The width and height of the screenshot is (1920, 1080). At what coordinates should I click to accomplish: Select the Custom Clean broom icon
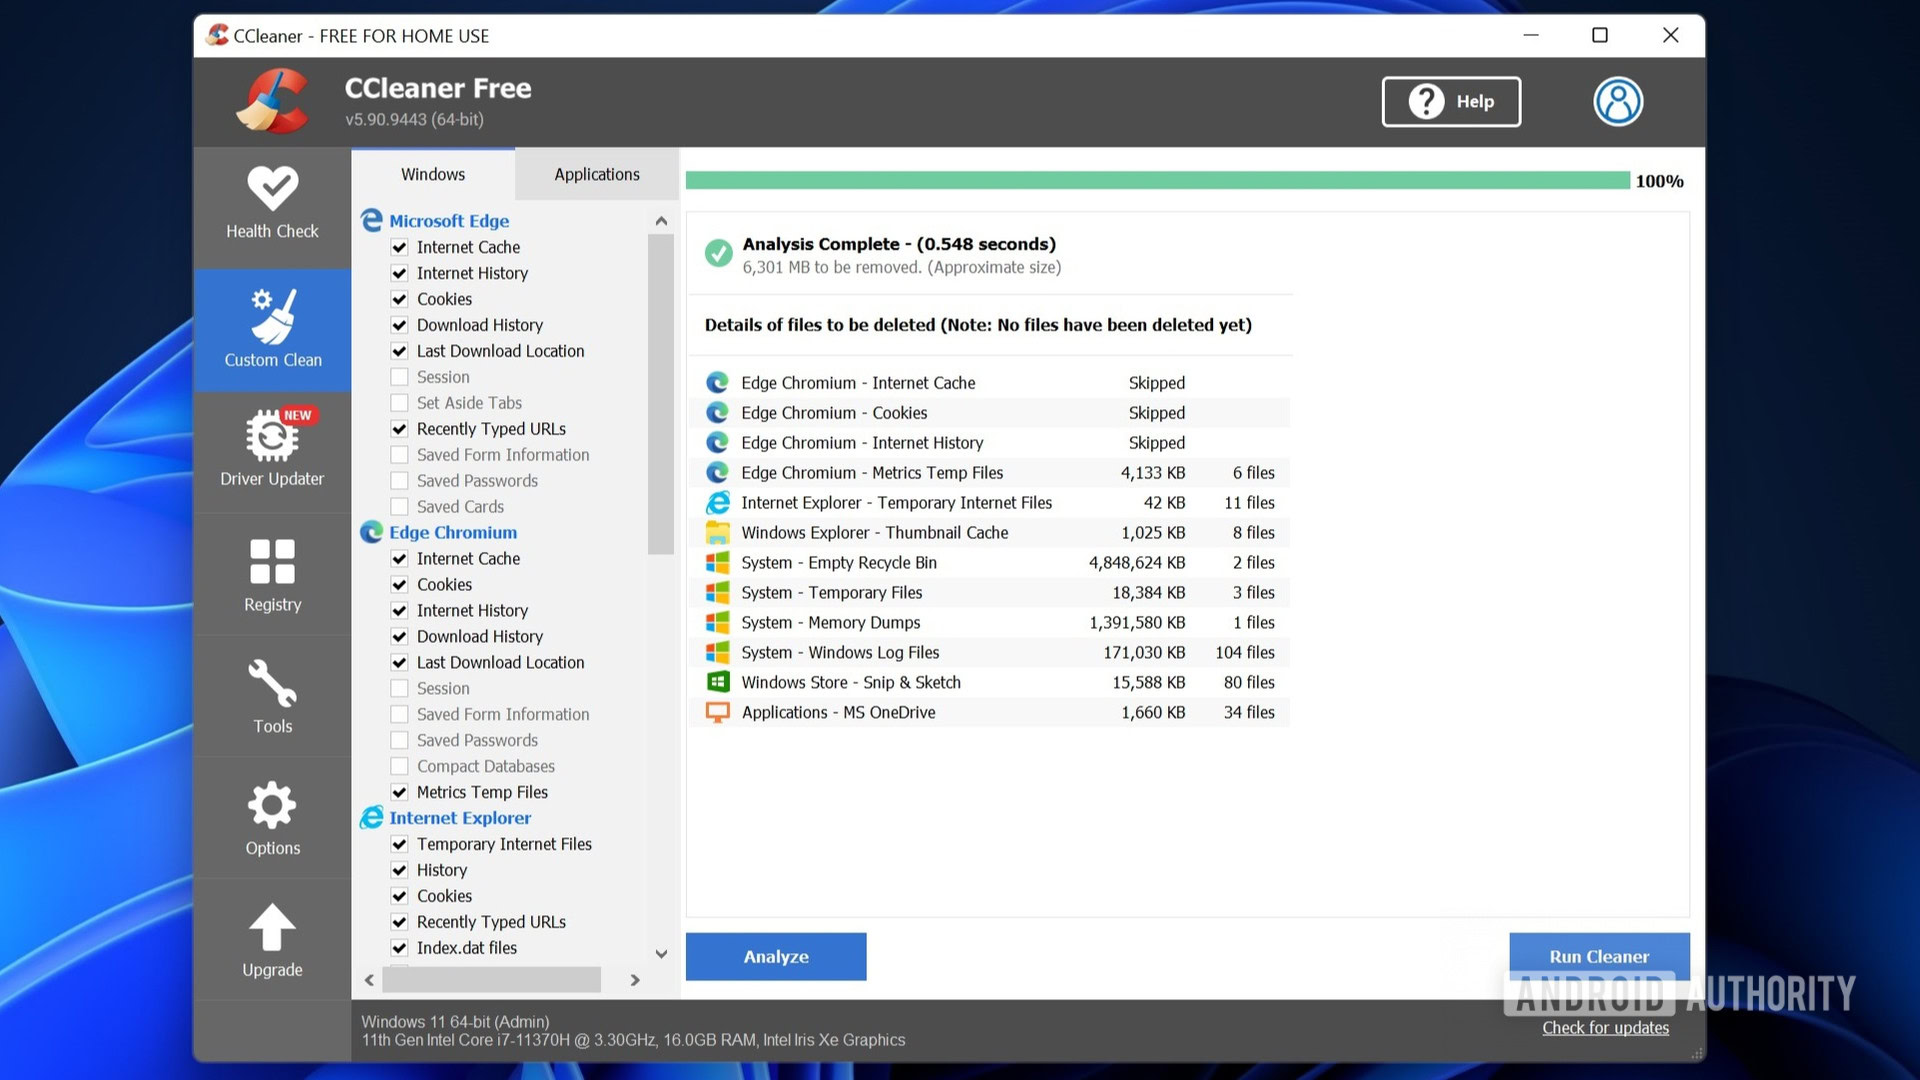pos(272,316)
